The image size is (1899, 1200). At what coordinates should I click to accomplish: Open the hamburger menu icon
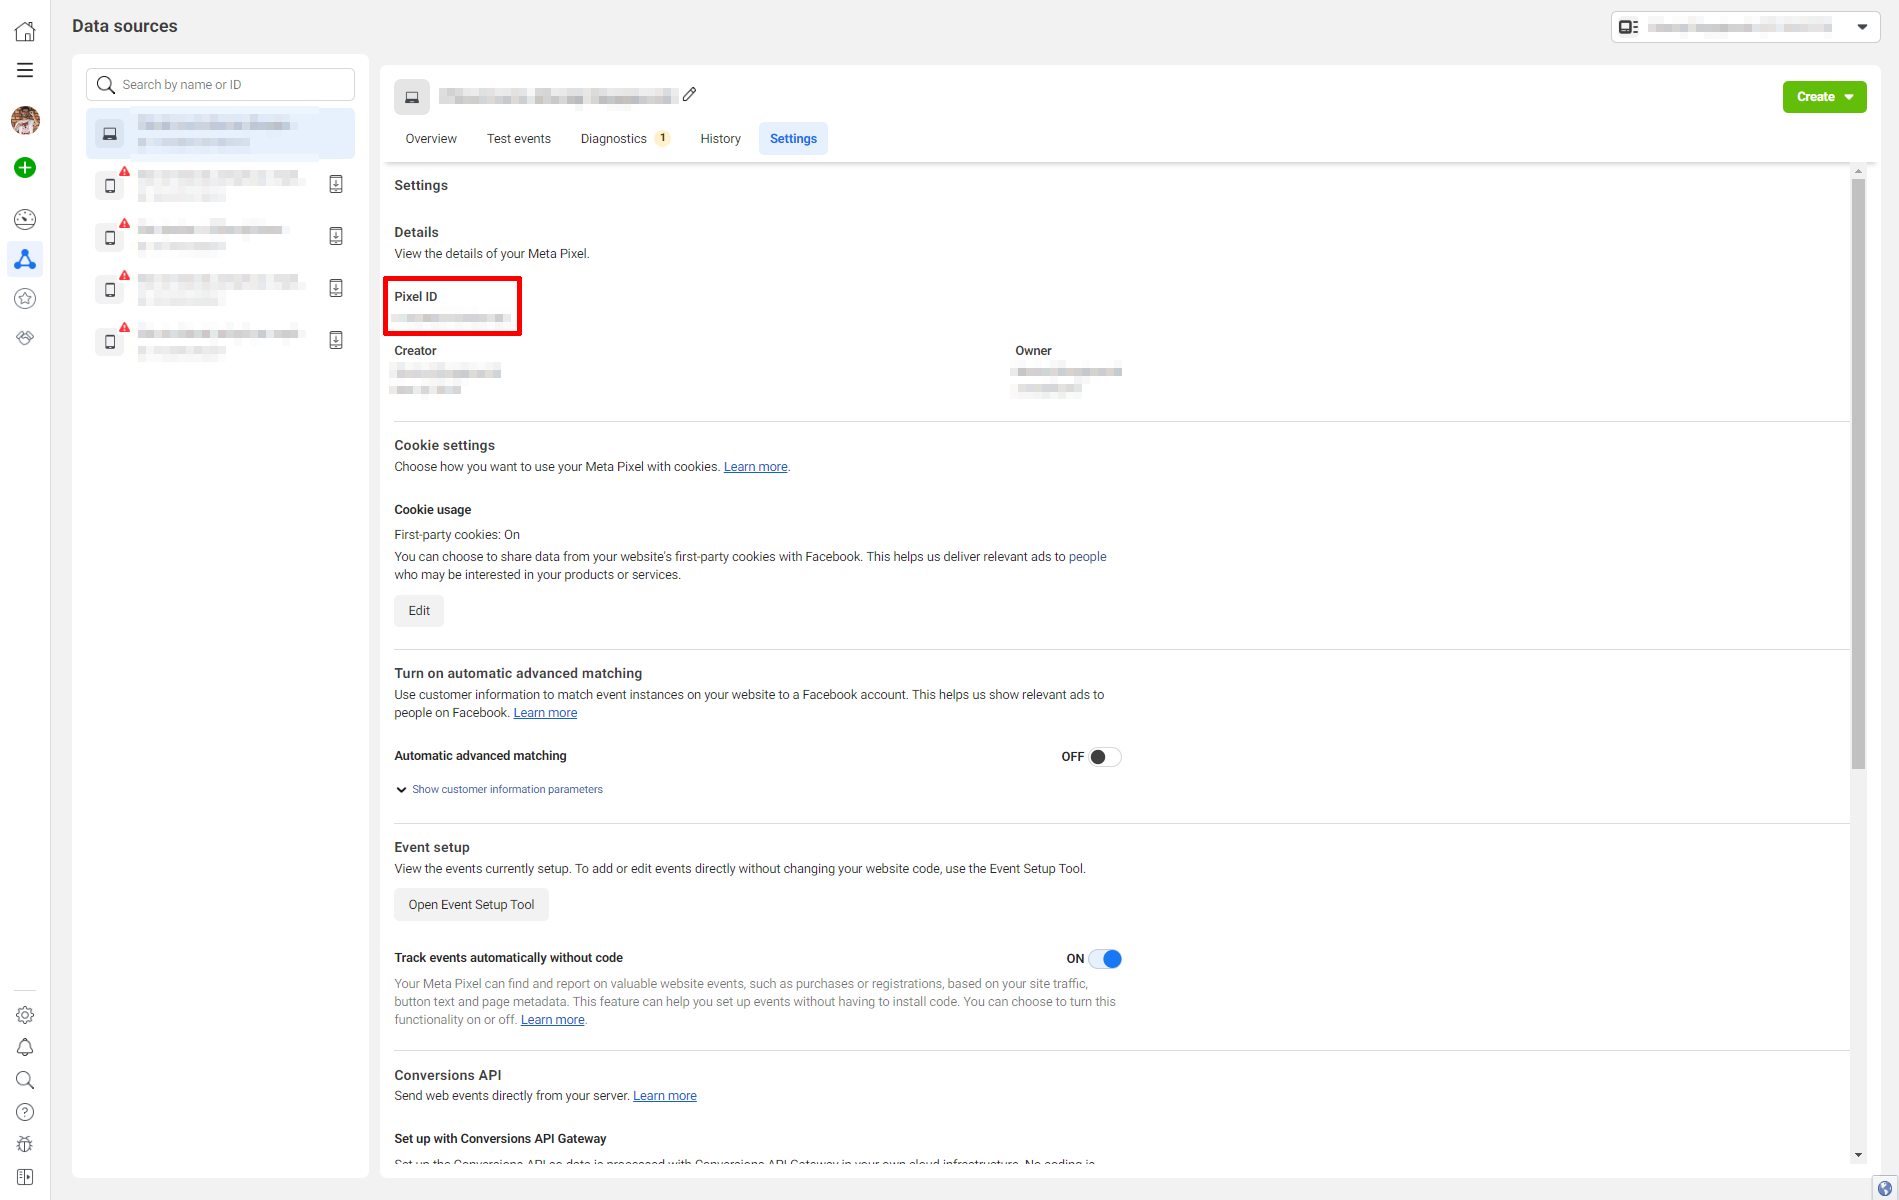(25, 70)
